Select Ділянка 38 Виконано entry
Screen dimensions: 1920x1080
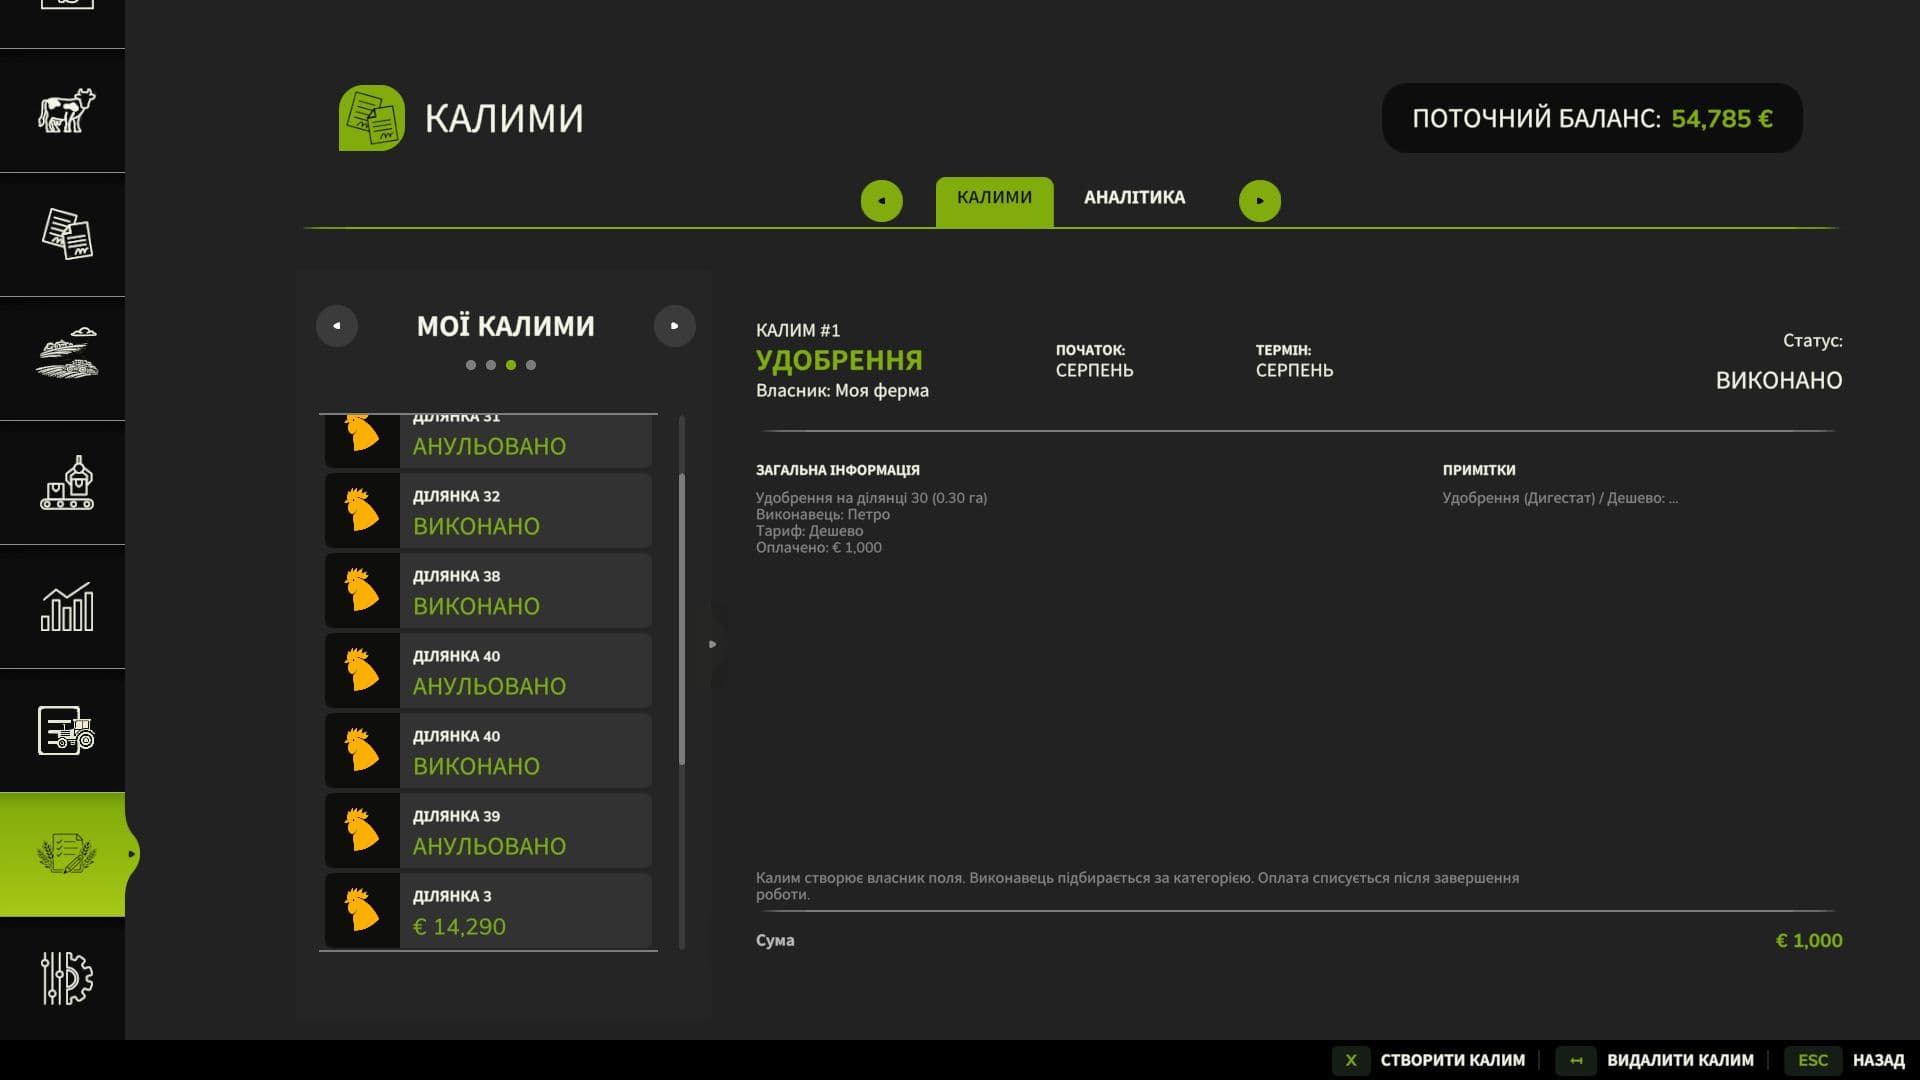[x=488, y=590]
